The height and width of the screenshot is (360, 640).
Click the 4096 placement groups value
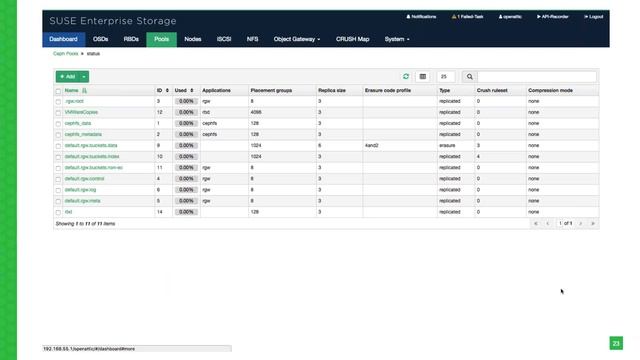(x=256, y=112)
